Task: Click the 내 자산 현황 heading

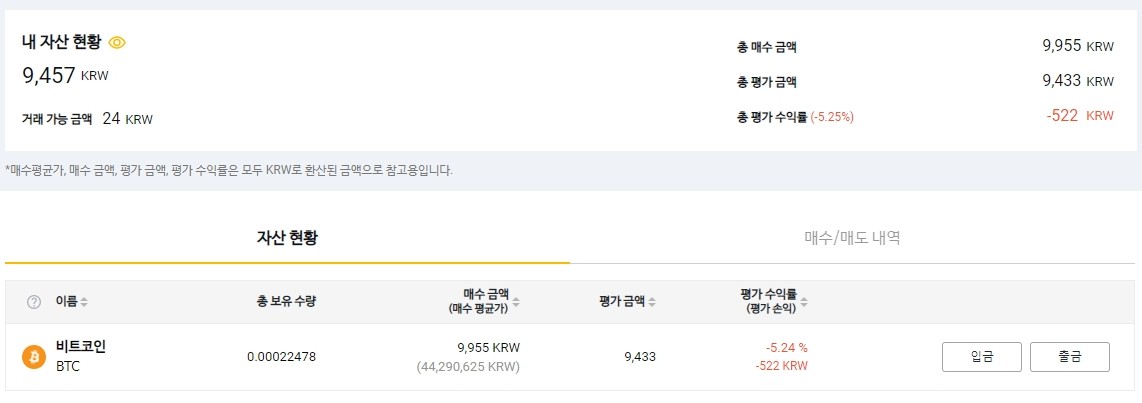Action: (x=62, y=42)
